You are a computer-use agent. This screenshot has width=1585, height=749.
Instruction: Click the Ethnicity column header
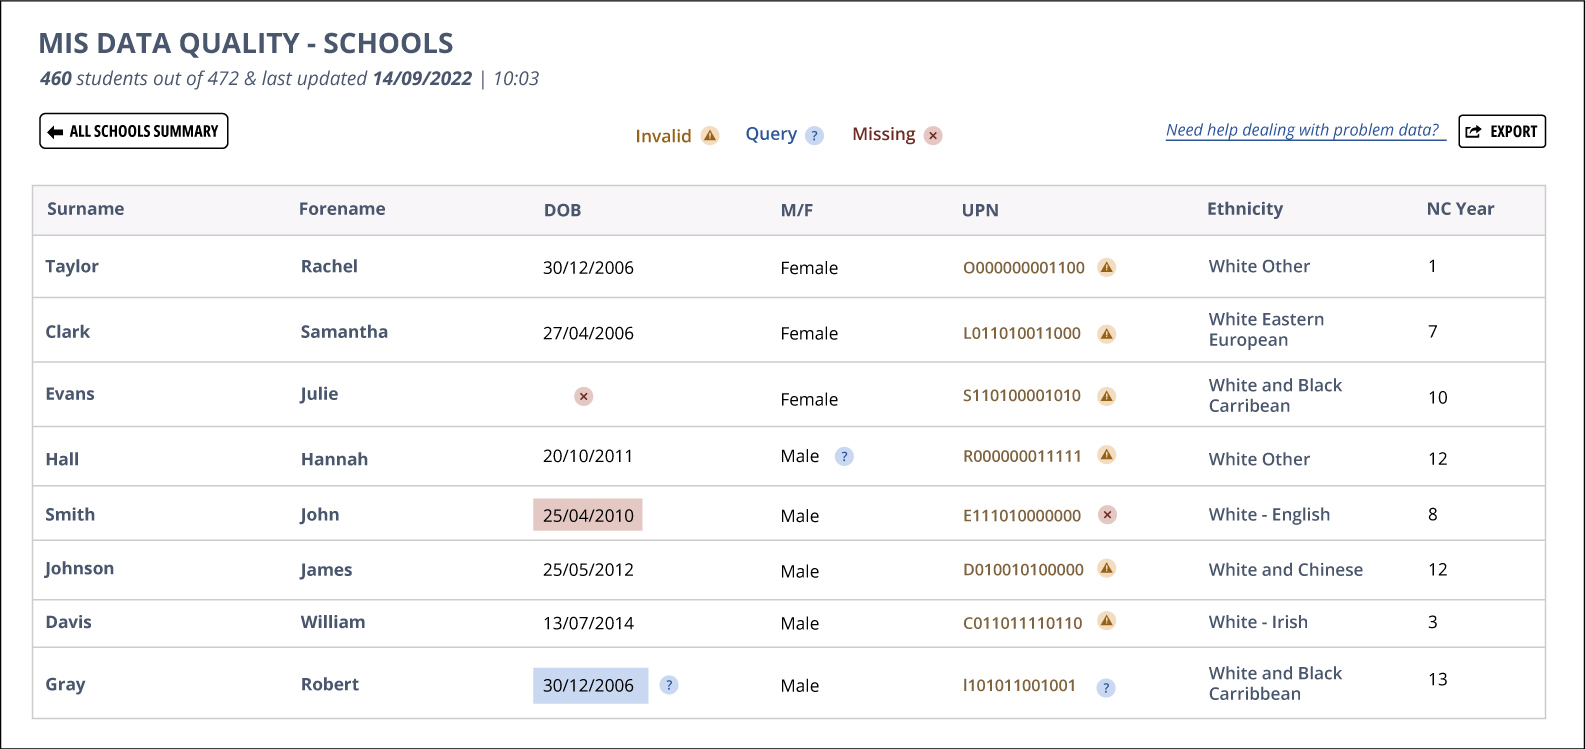[x=1245, y=209]
